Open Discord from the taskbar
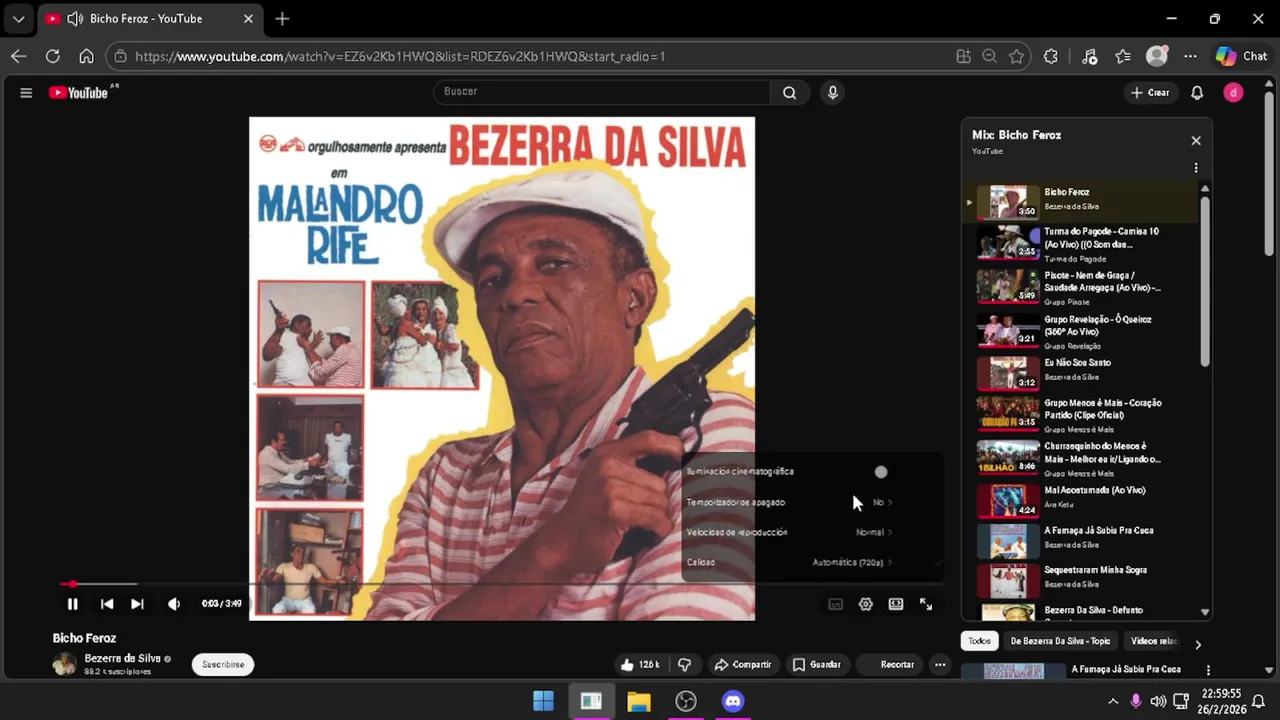 click(733, 701)
